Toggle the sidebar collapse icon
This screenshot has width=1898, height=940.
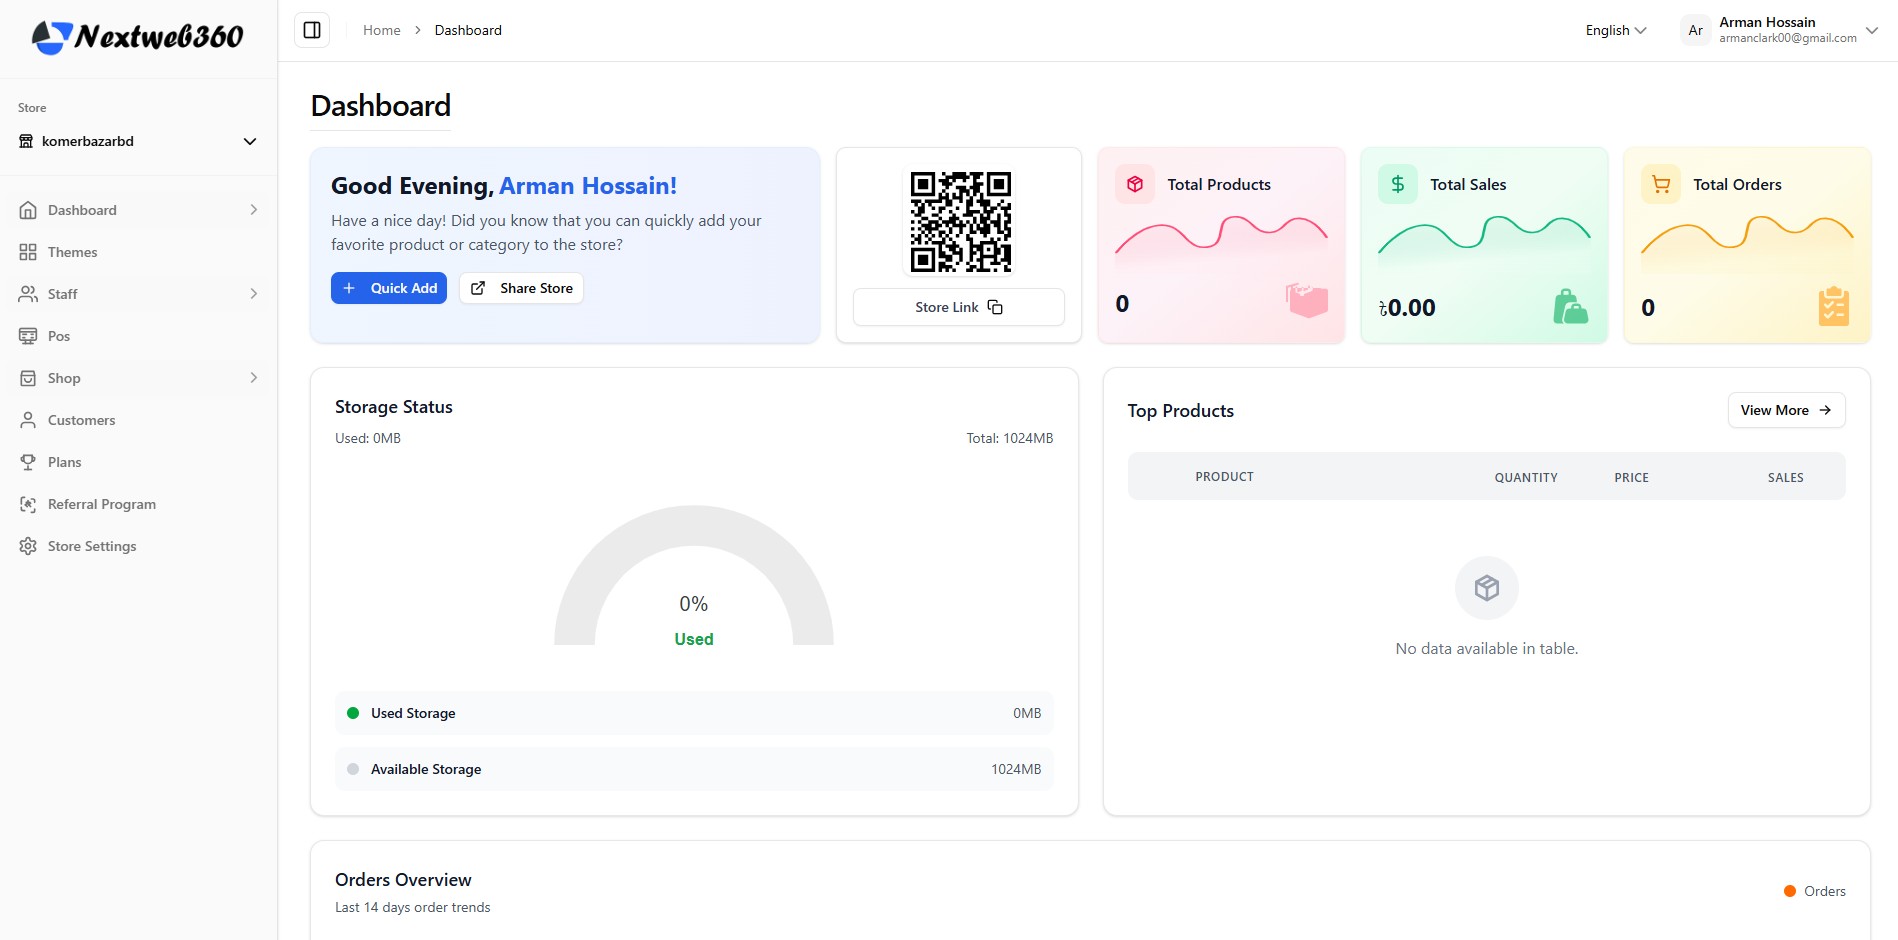(312, 30)
